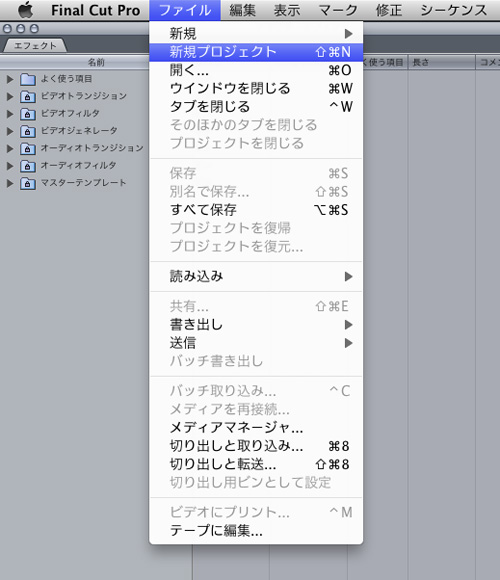The width and height of the screenshot is (500, 580).
Task: Choose ウインドウを閉じる
Action: coord(256,88)
